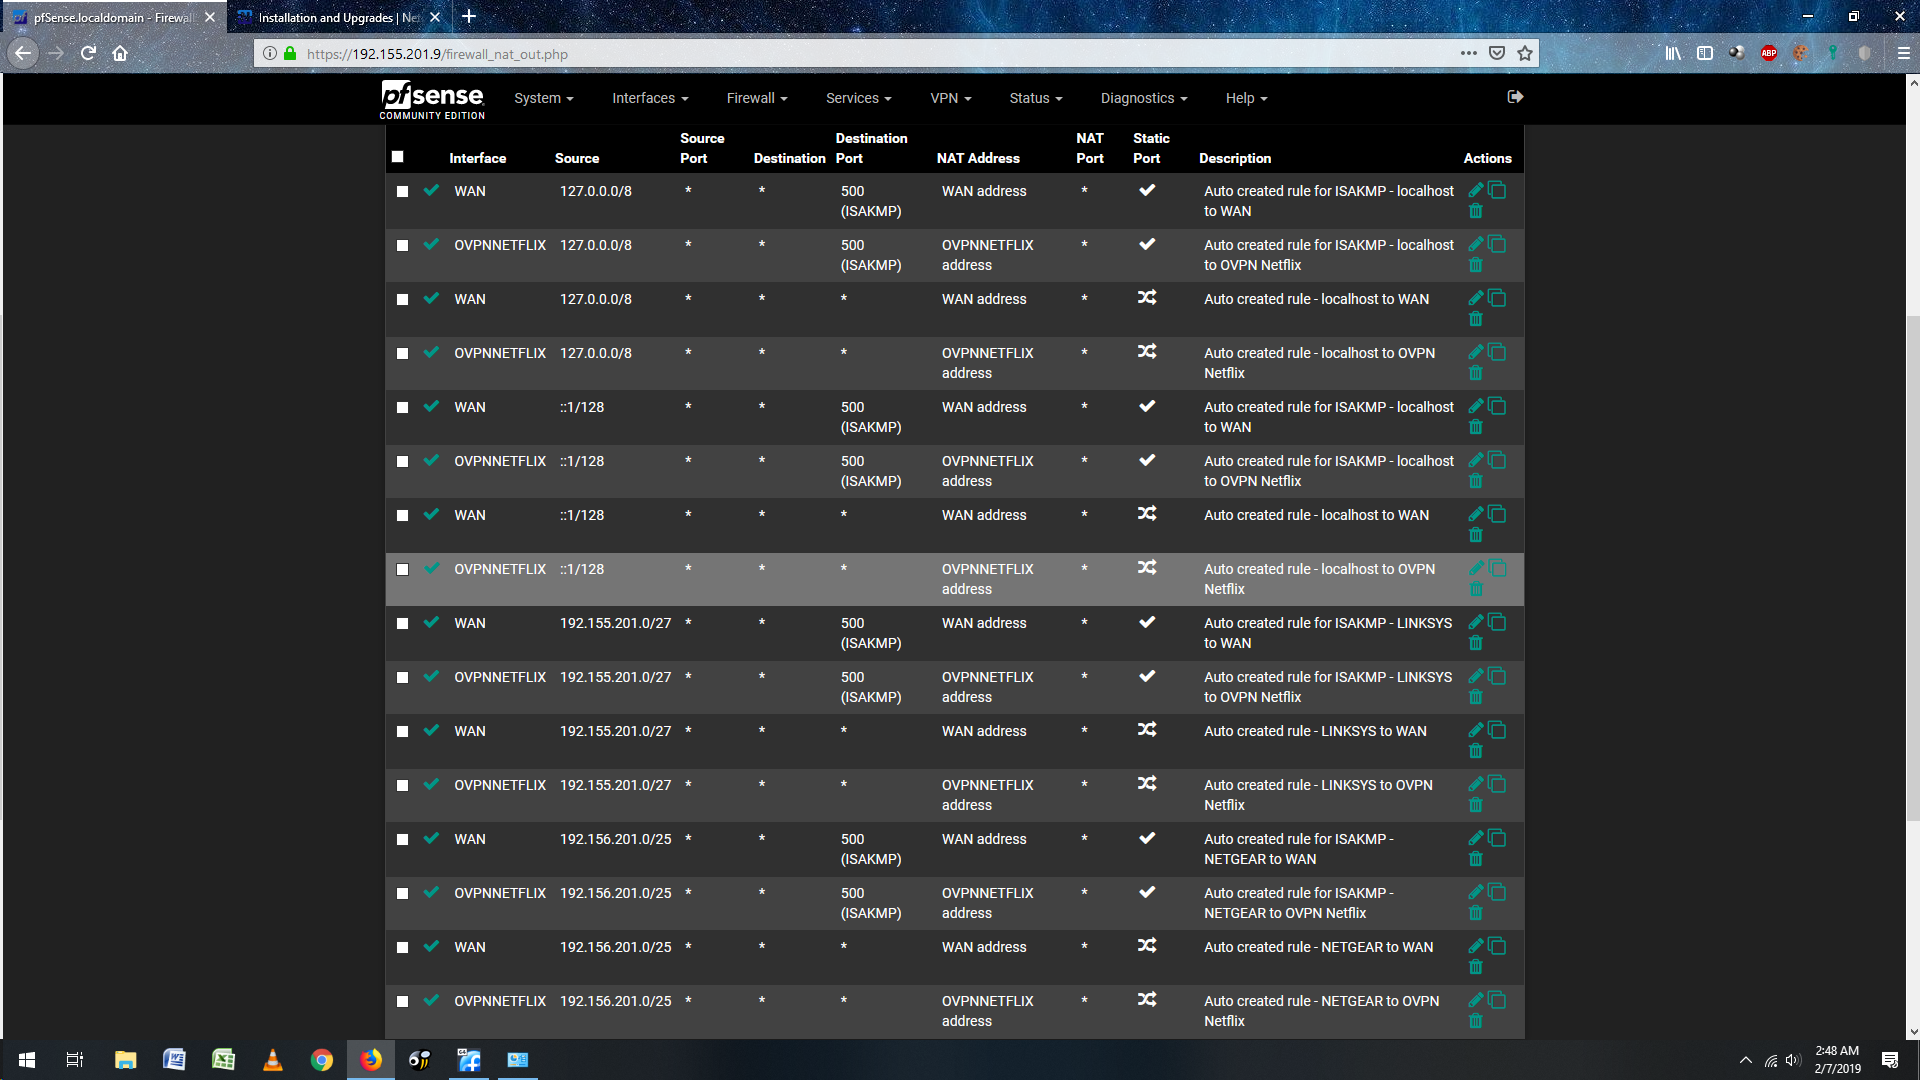The width and height of the screenshot is (1920, 1080).
Task: Open the Firewall dropdown menu
Action: pyautogui.click(x=756, y=98)
